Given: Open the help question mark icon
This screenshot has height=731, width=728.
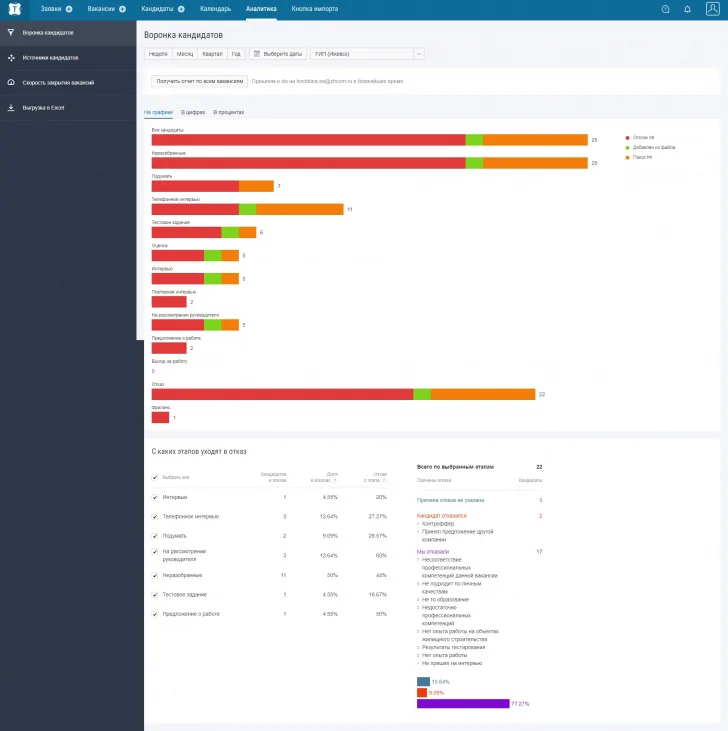Looking at the screenshot, I should [666, 9].
